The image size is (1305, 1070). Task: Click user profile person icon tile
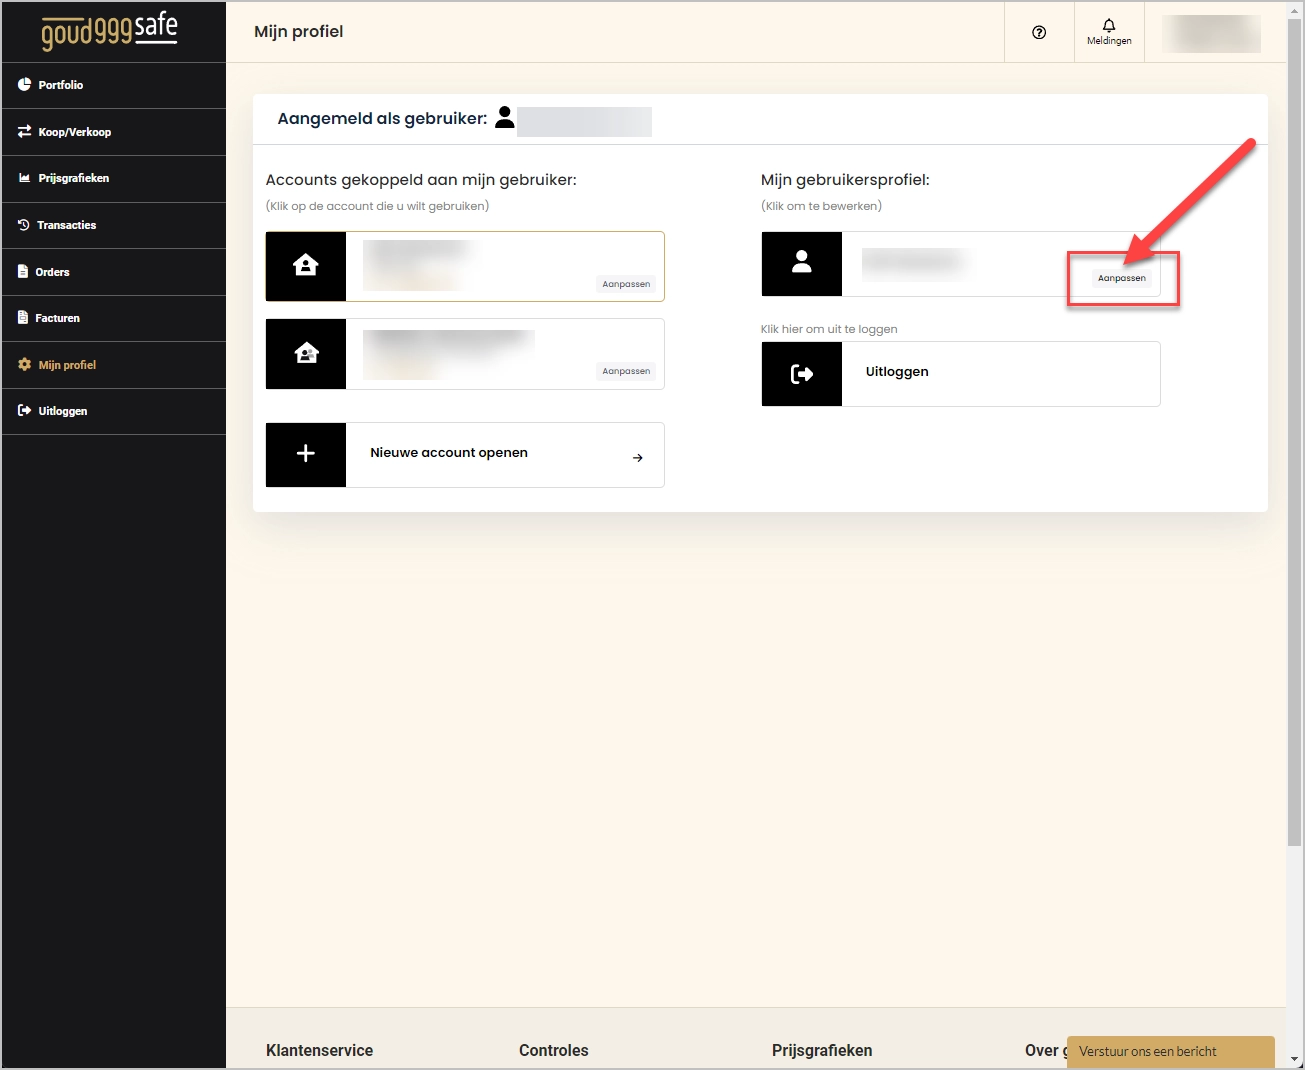point(802,263)
